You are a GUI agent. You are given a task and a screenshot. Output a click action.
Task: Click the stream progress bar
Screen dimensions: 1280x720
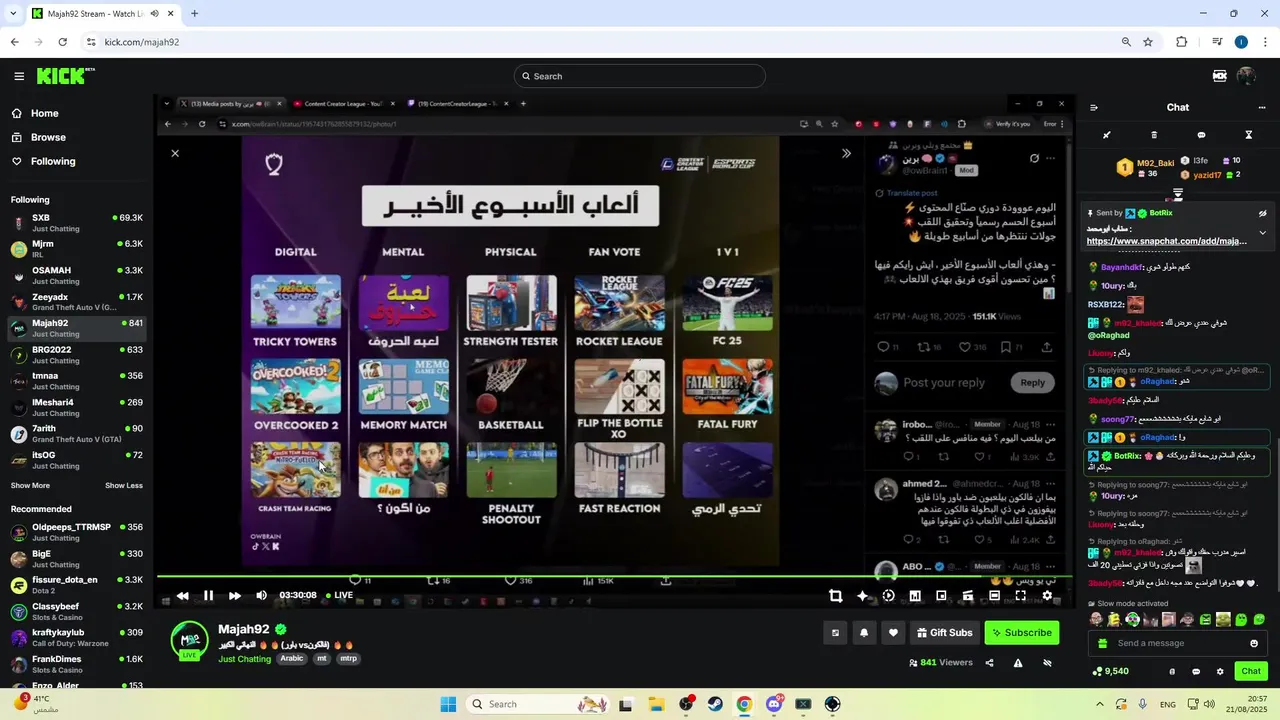pos(615,576)
